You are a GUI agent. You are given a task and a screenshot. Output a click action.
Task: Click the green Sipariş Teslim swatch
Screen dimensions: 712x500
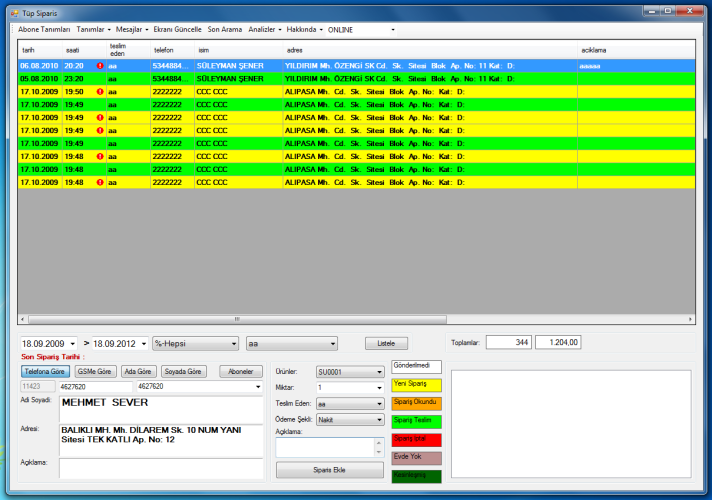(x=416, y=421)
